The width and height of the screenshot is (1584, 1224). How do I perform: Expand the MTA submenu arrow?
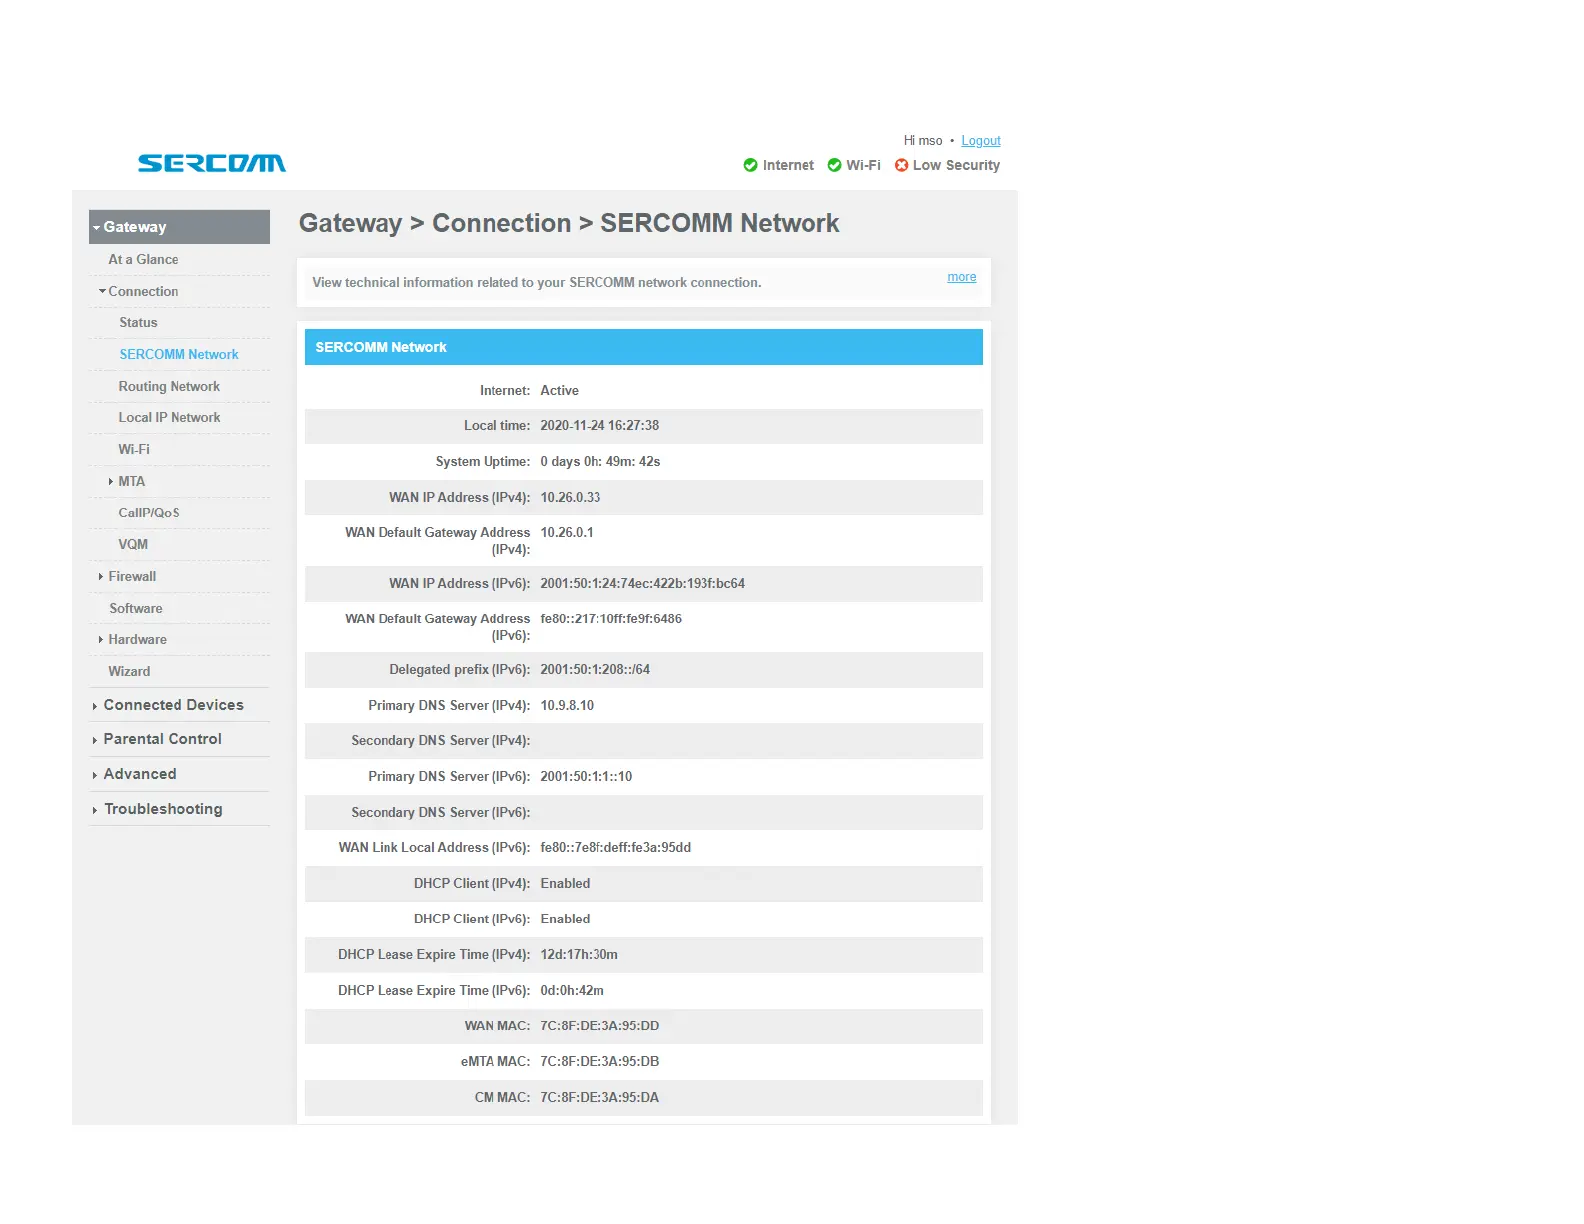point(110,482)
